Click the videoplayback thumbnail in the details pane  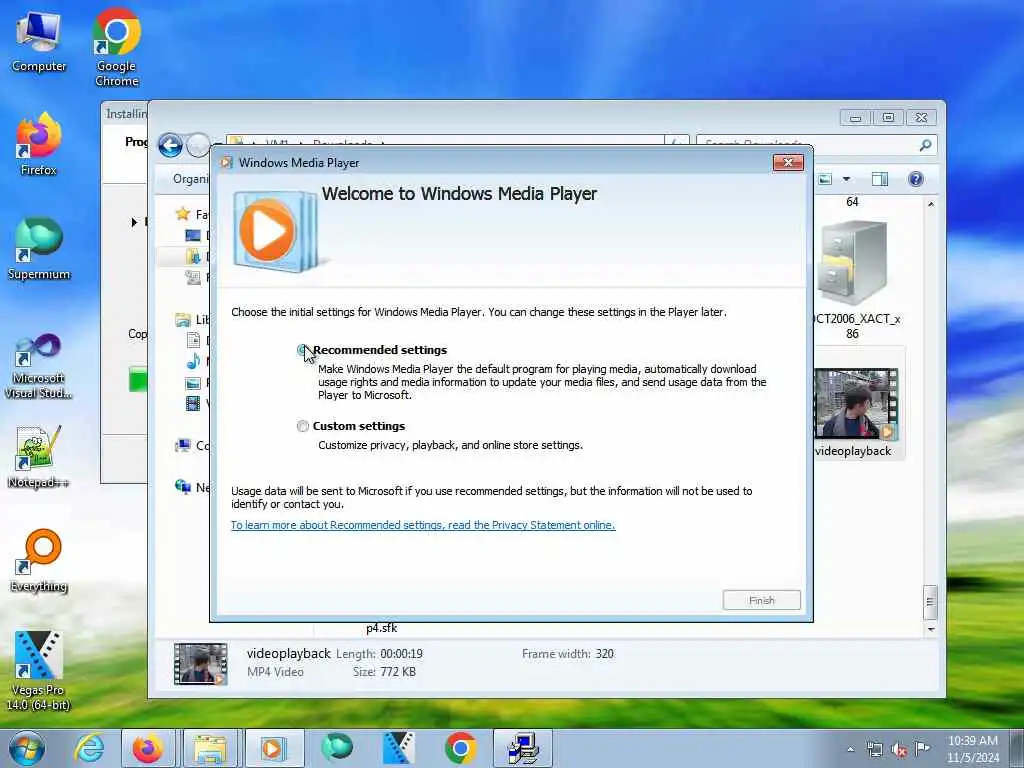click(x=200, y=664)
